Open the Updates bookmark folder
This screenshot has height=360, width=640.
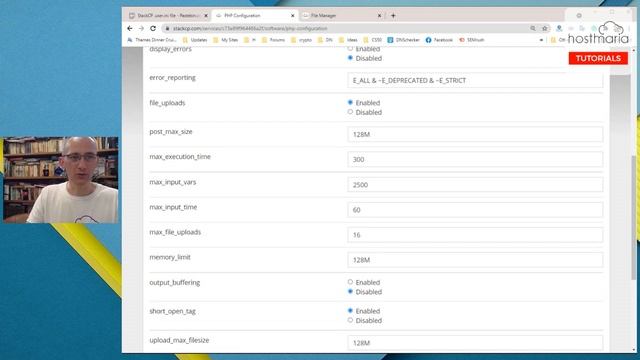(x=195, y=40)
